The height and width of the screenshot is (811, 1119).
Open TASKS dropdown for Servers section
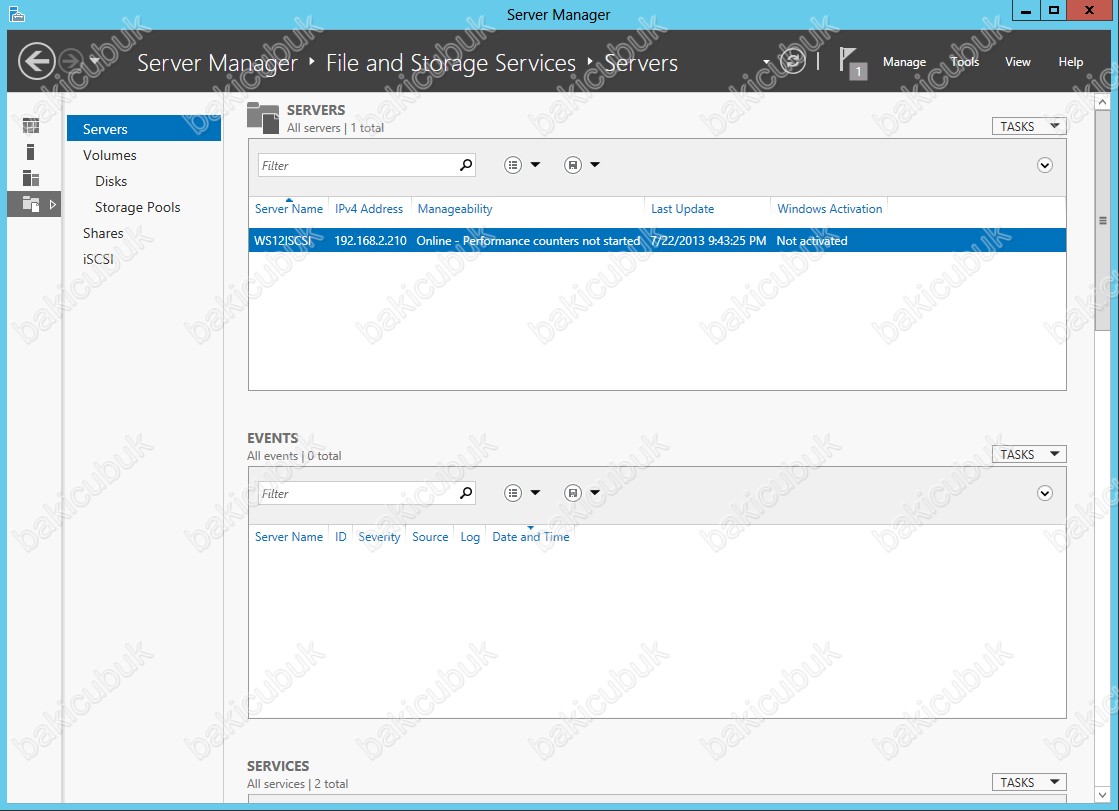(x=1029, y=126)
